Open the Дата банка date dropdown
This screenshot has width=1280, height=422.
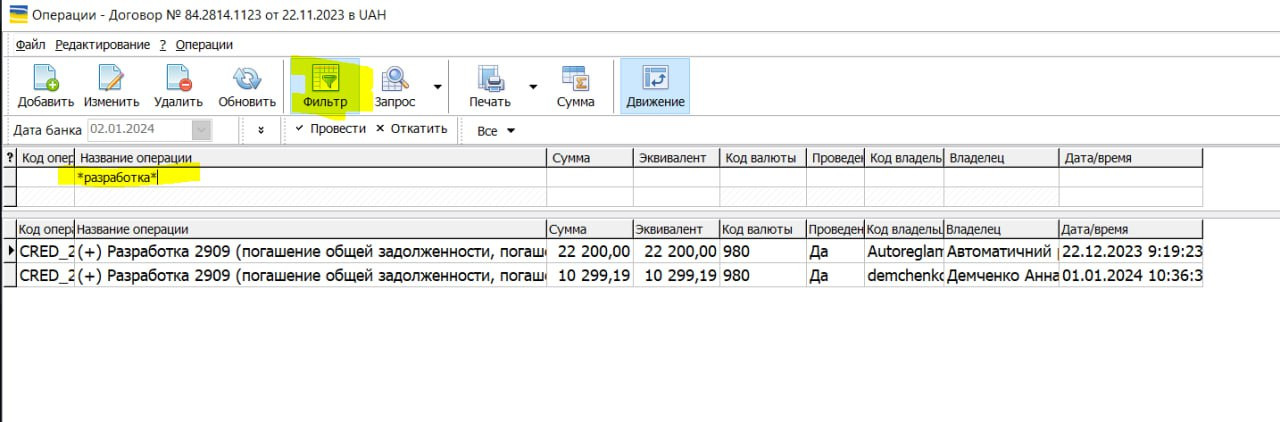pos(202,130)
